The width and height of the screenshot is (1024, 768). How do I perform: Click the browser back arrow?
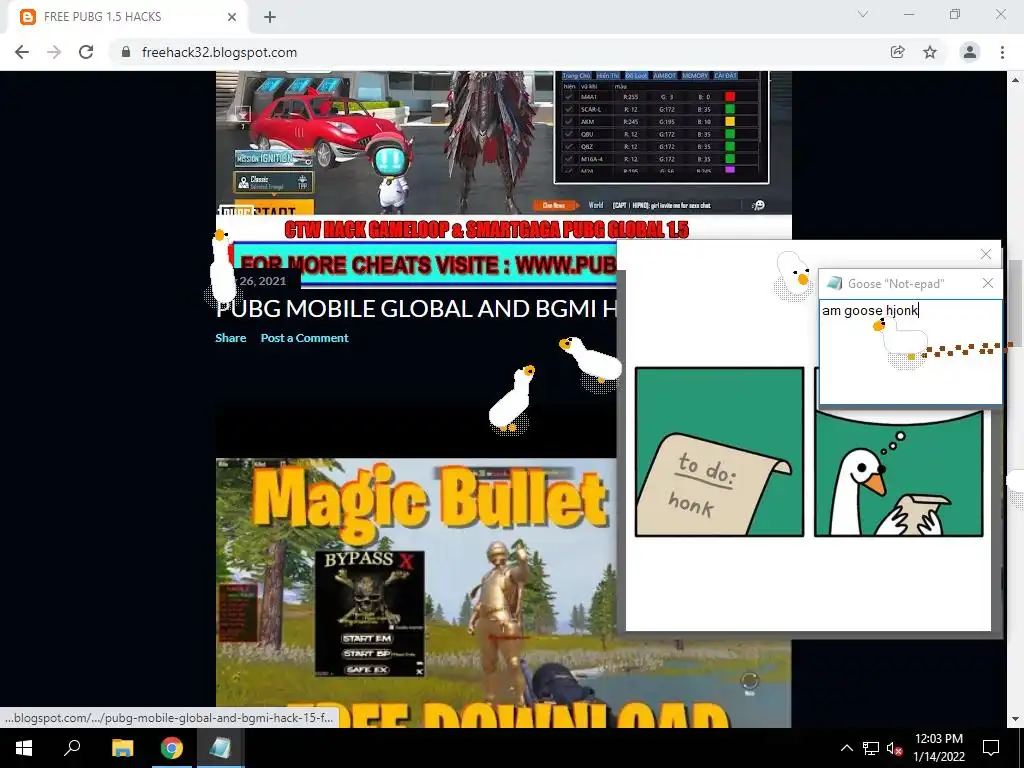(x=22, y=52)
